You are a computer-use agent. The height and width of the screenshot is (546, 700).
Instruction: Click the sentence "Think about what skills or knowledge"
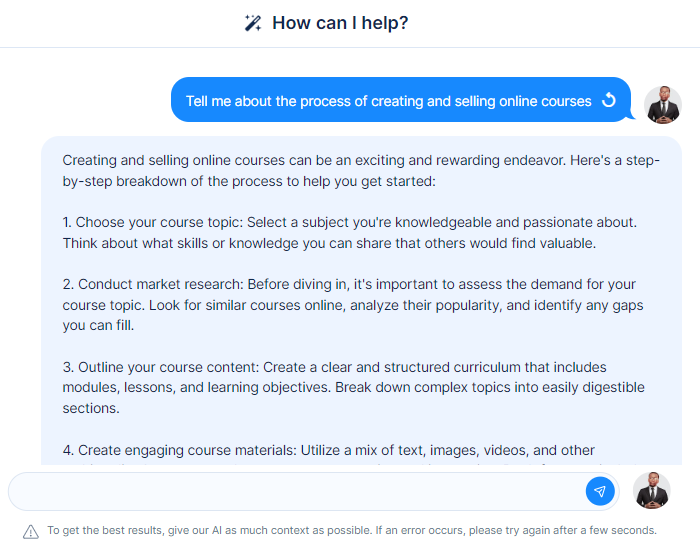click(x=329, y=243)
